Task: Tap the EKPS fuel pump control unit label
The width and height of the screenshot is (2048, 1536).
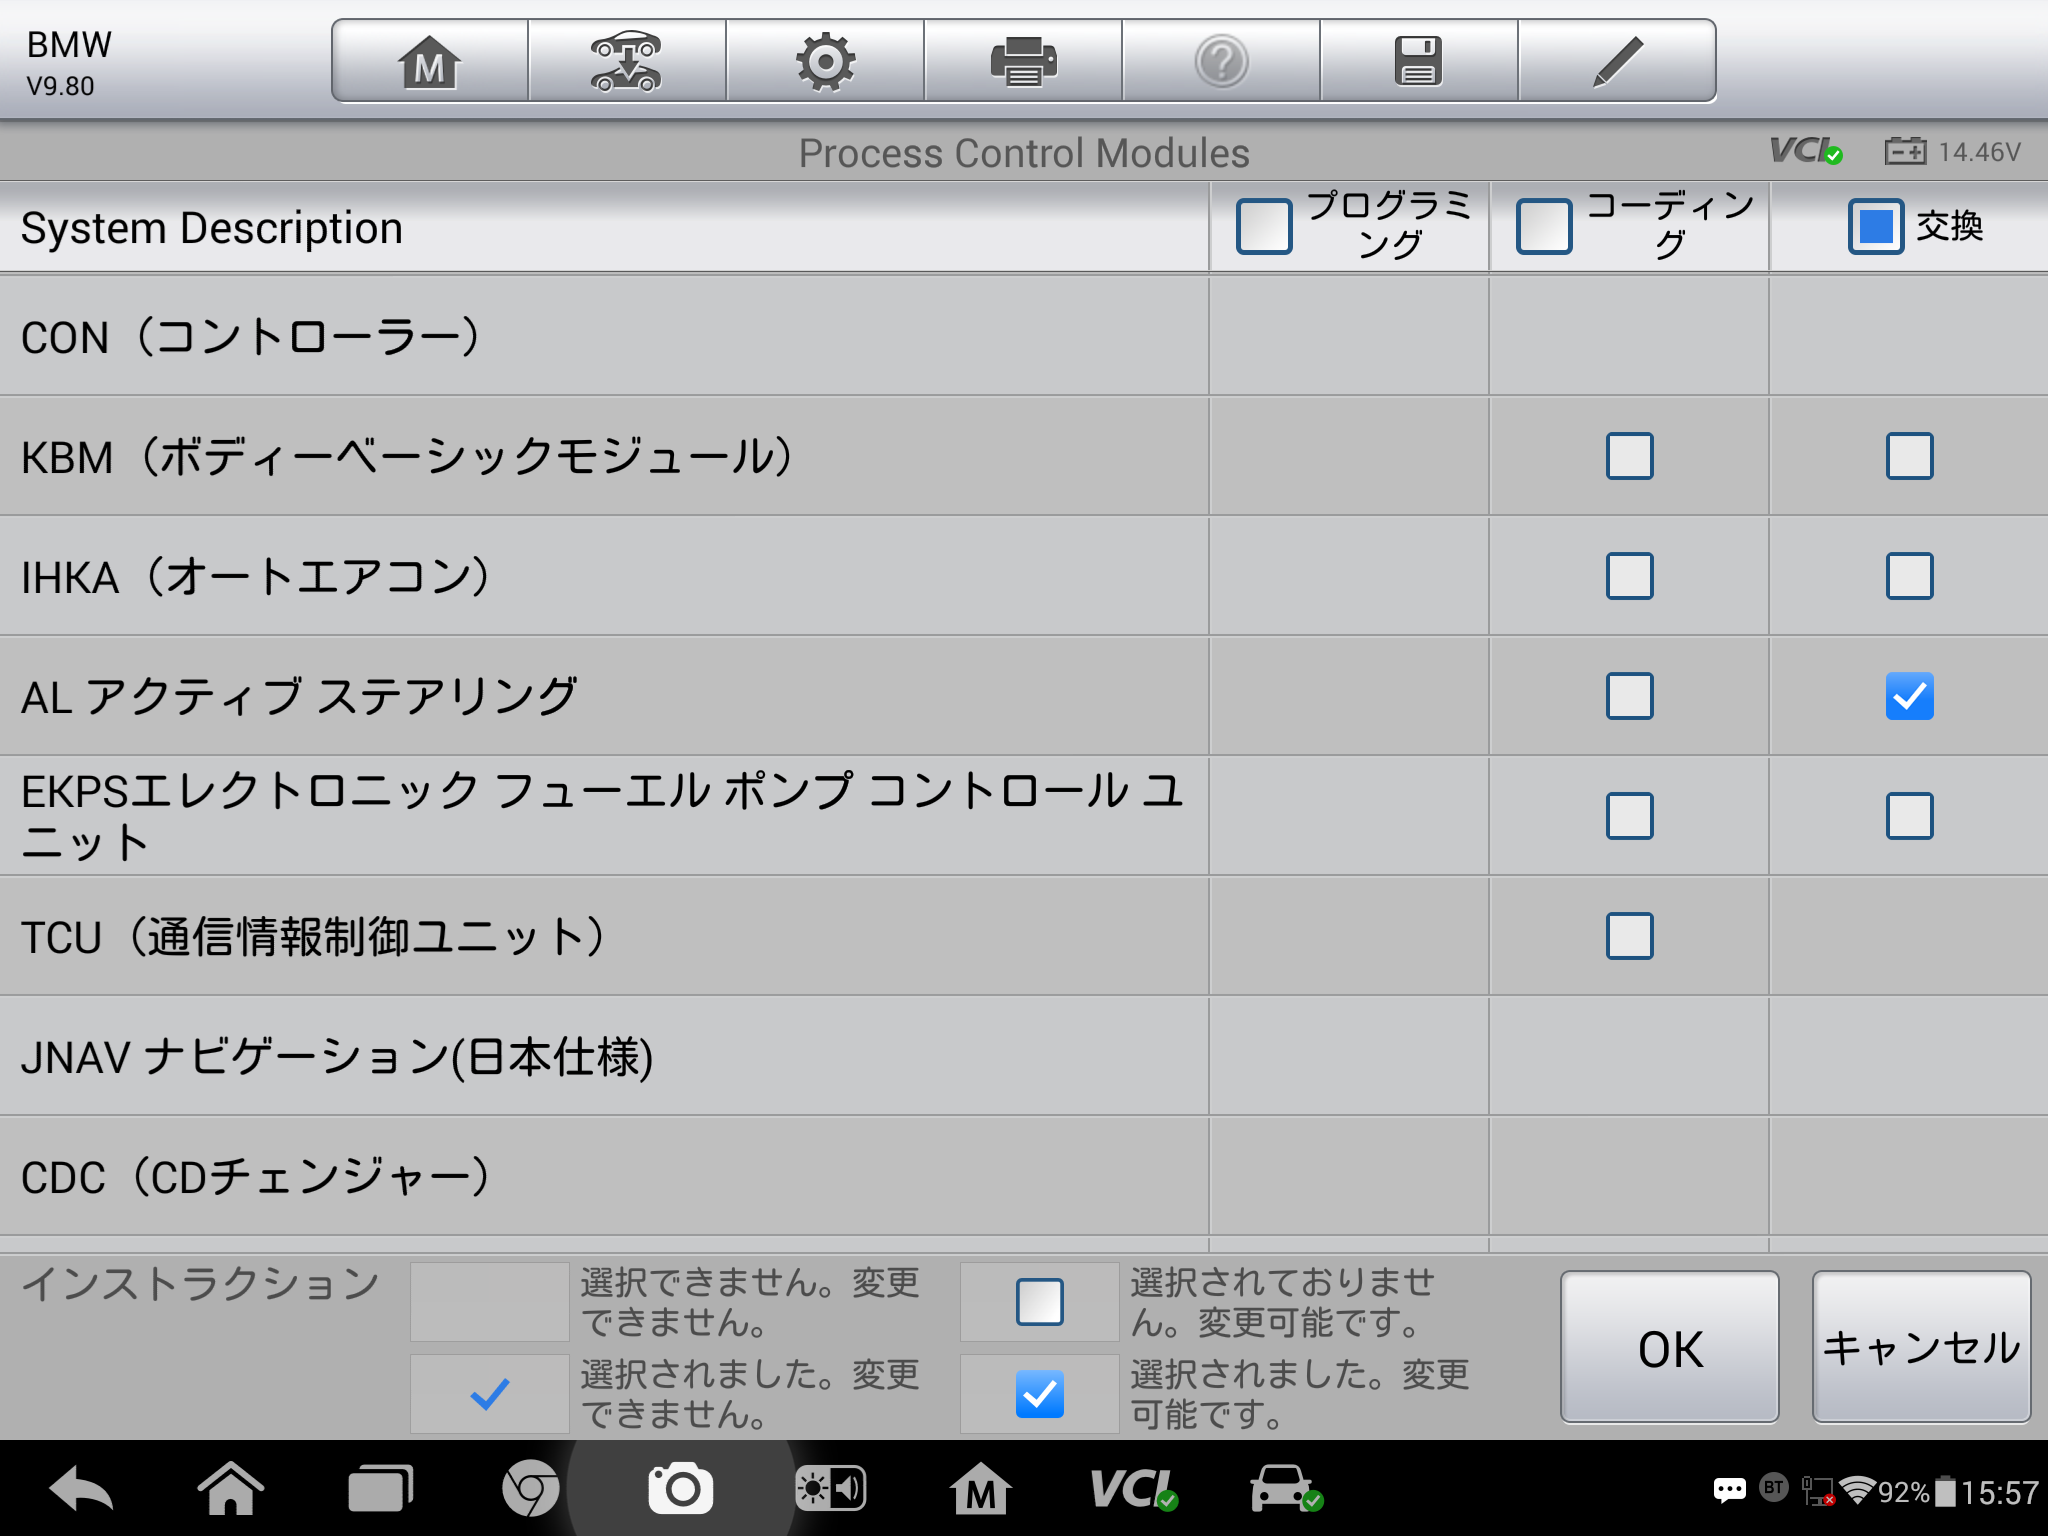Action: point(603,816)
